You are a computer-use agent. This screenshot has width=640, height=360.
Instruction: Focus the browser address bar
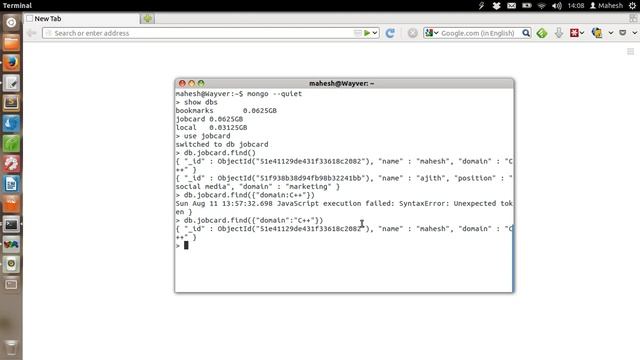(210, 33)
